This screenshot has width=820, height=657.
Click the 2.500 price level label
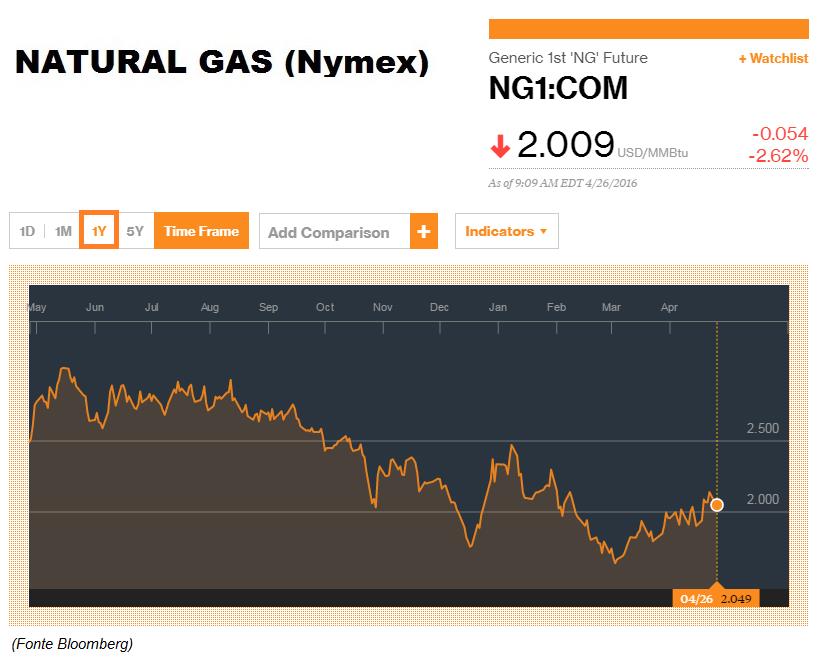pyautogui.click(x=762, y=428)
